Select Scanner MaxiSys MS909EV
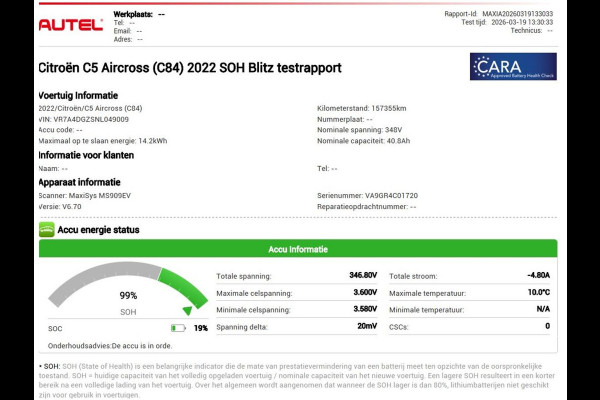This screenshot has width=600, height=400. coord(85,196)
